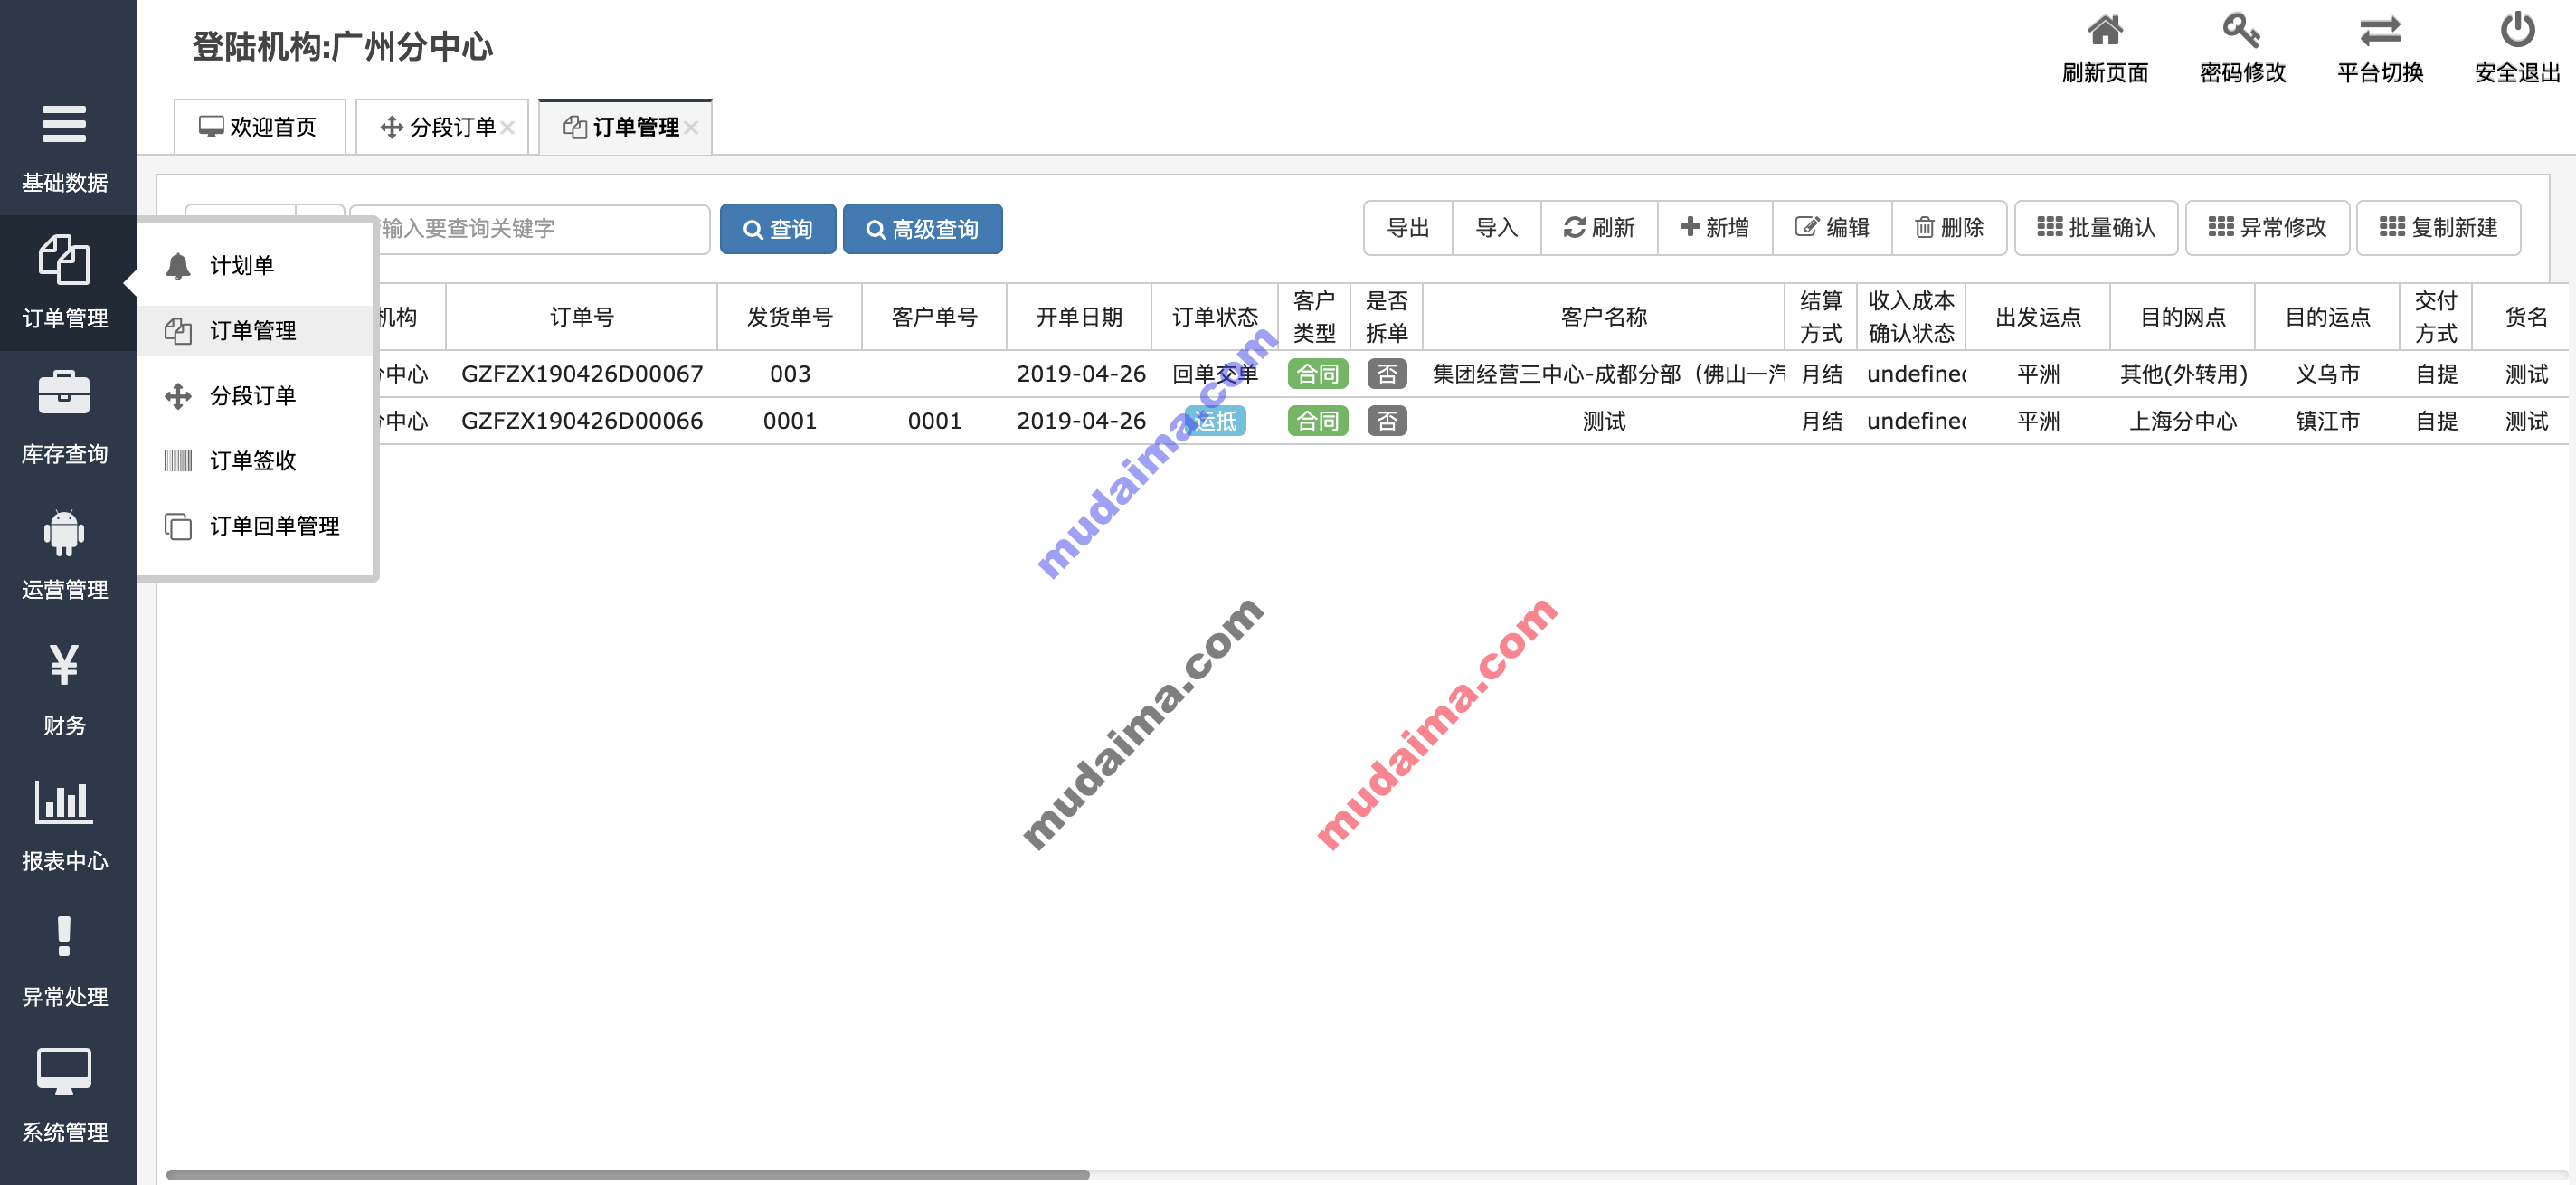Click the 发货单号 003 cell
Screen dimensions: 2576x1185
(789, 374)
